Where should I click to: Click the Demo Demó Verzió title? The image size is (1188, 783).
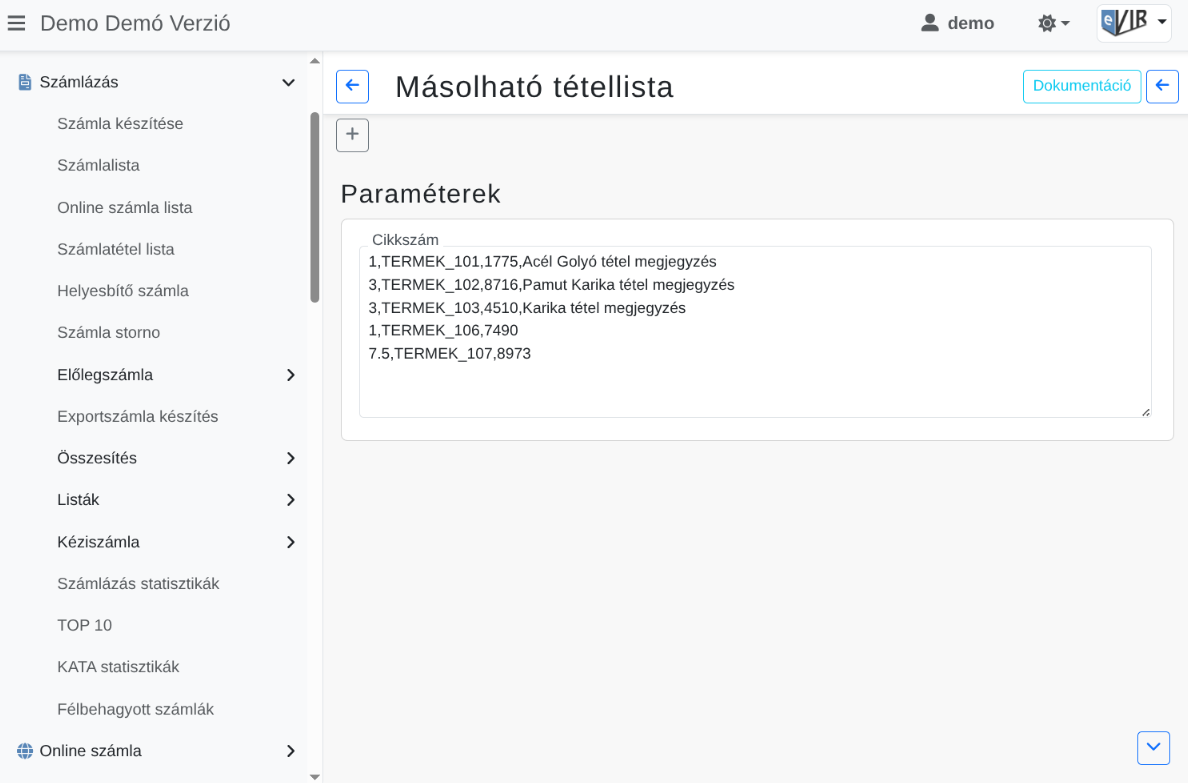[x=135, y=23]
